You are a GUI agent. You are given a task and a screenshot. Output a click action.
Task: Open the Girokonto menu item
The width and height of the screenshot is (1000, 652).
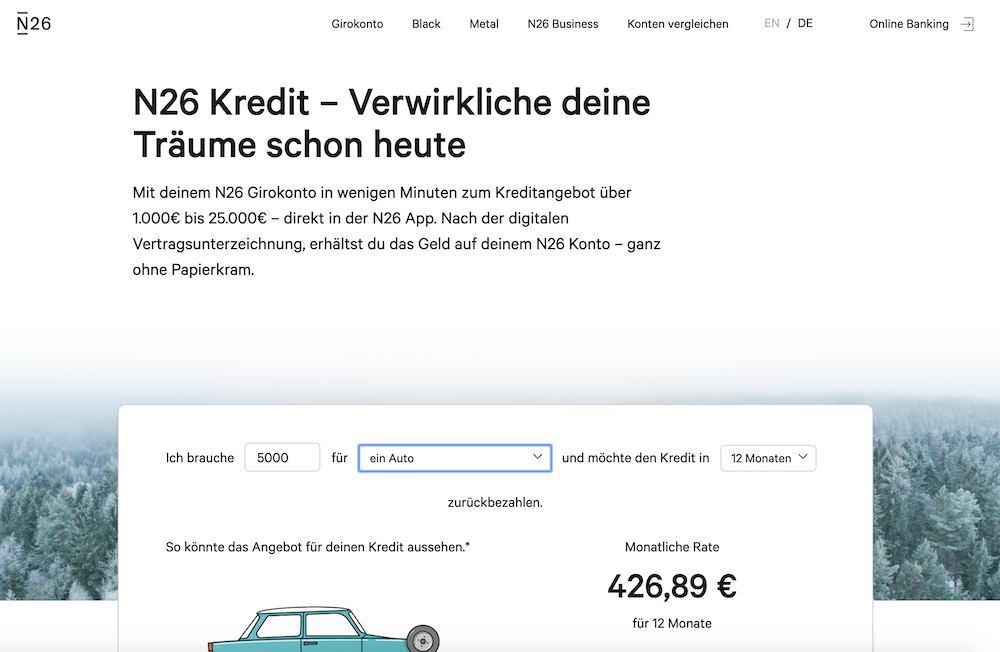pyautogui.click(x=357, y=24)
